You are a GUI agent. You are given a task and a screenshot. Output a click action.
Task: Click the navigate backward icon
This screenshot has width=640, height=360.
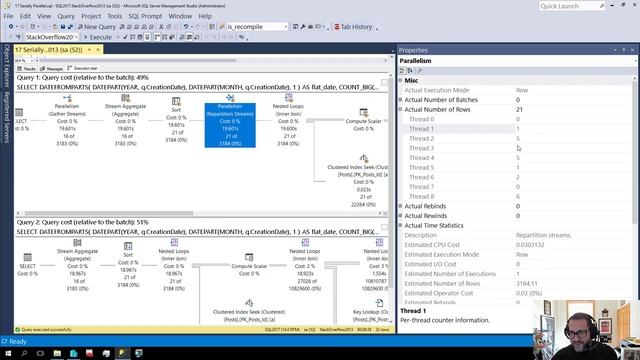pos(11,27)
